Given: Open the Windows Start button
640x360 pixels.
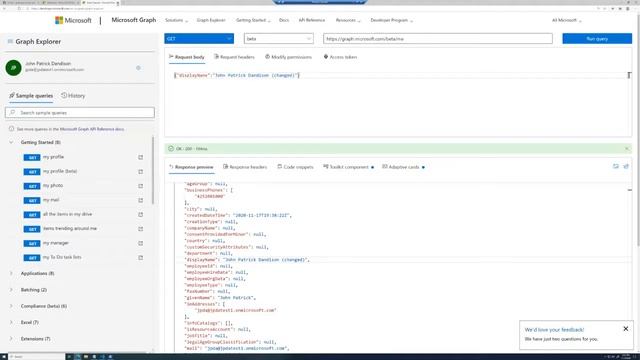Looking at the screenshot, I should click(x=4, y=356).
